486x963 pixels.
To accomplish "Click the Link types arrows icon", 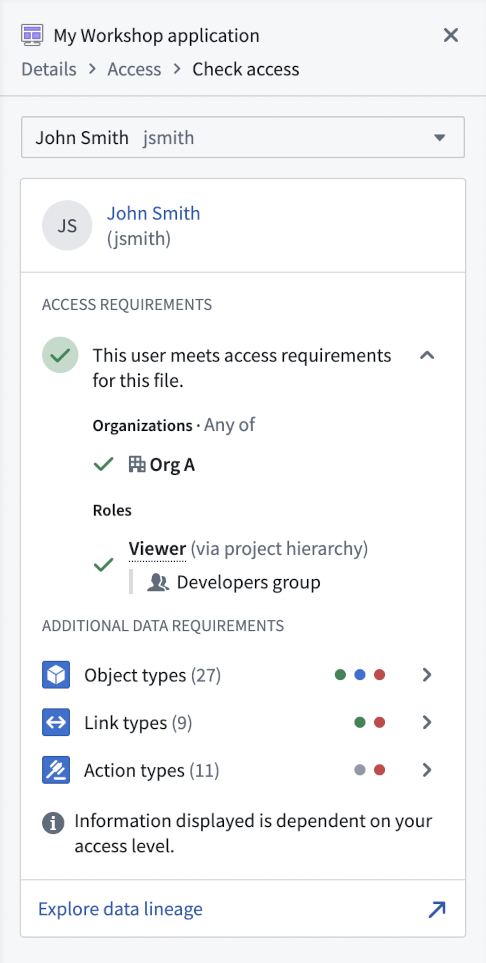I will tap(56, 722).
